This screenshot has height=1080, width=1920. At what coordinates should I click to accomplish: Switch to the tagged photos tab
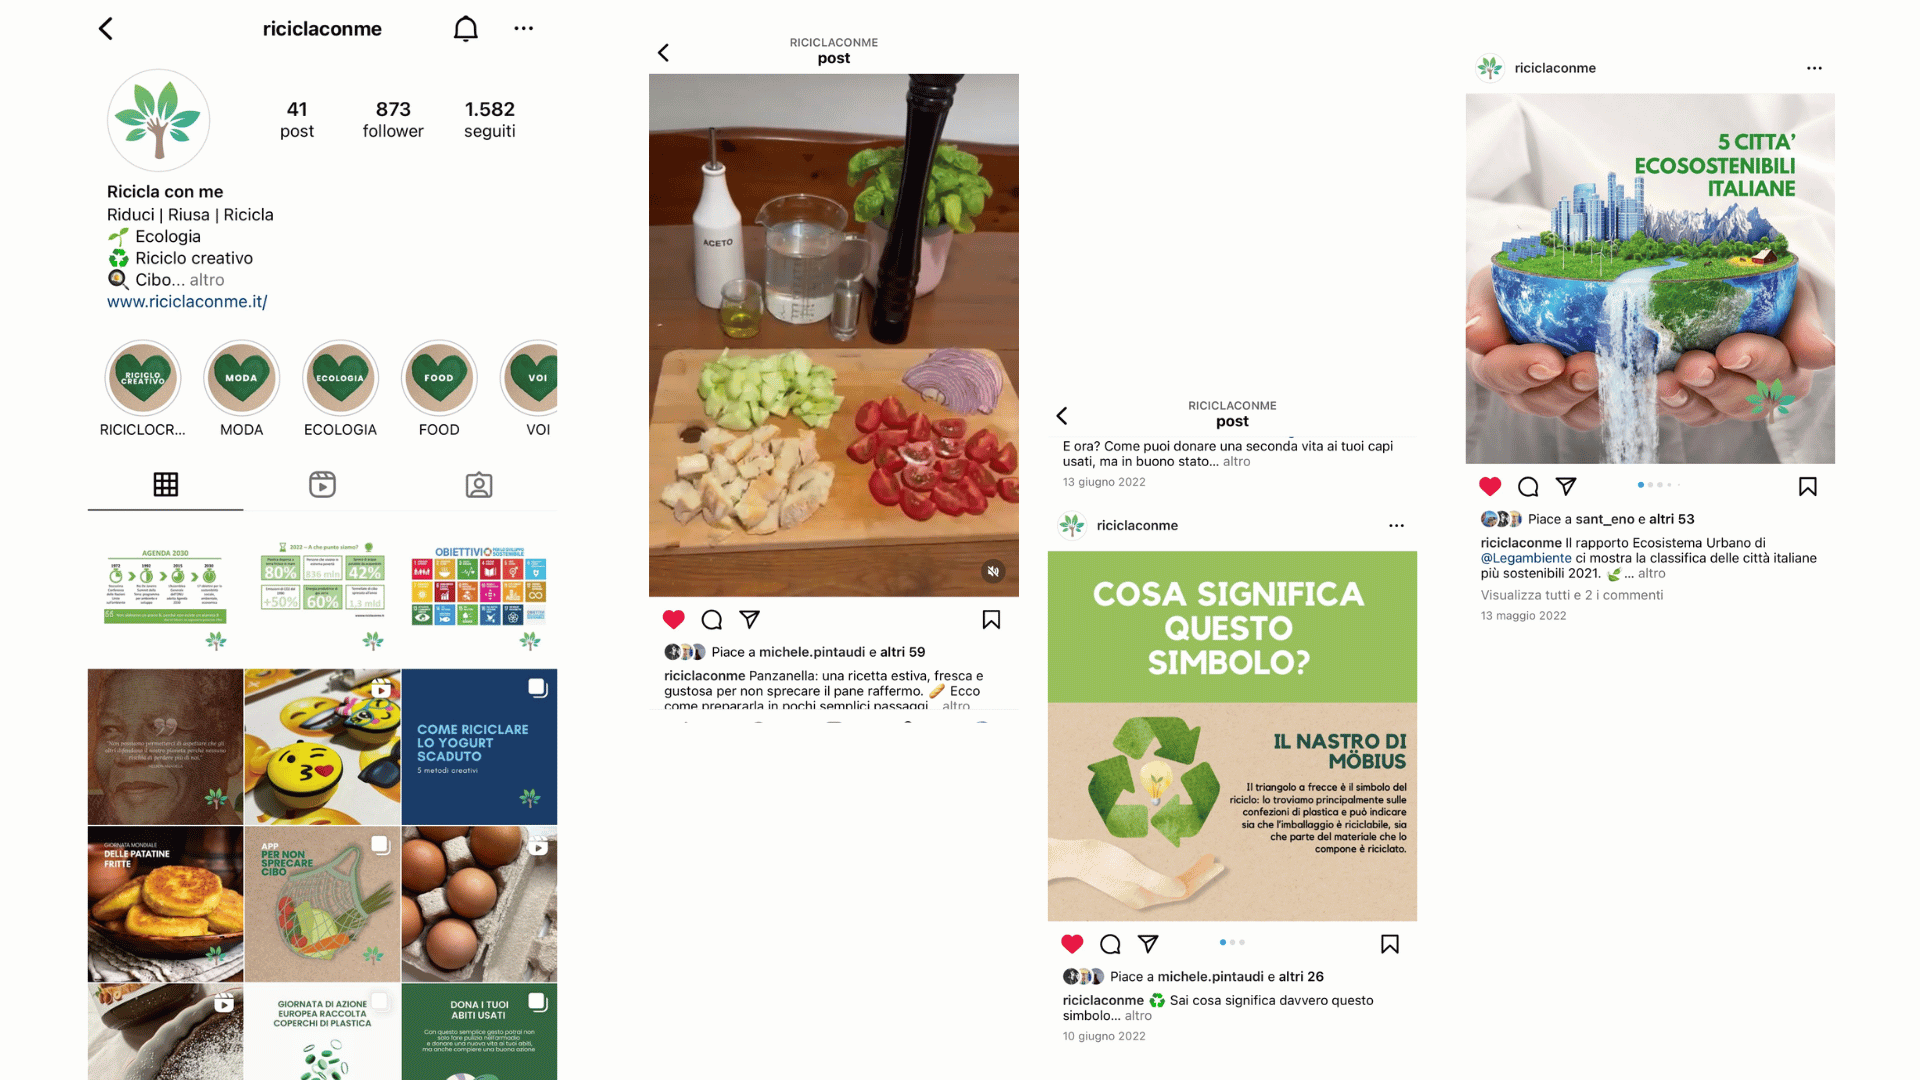click(x=479, y=485)
